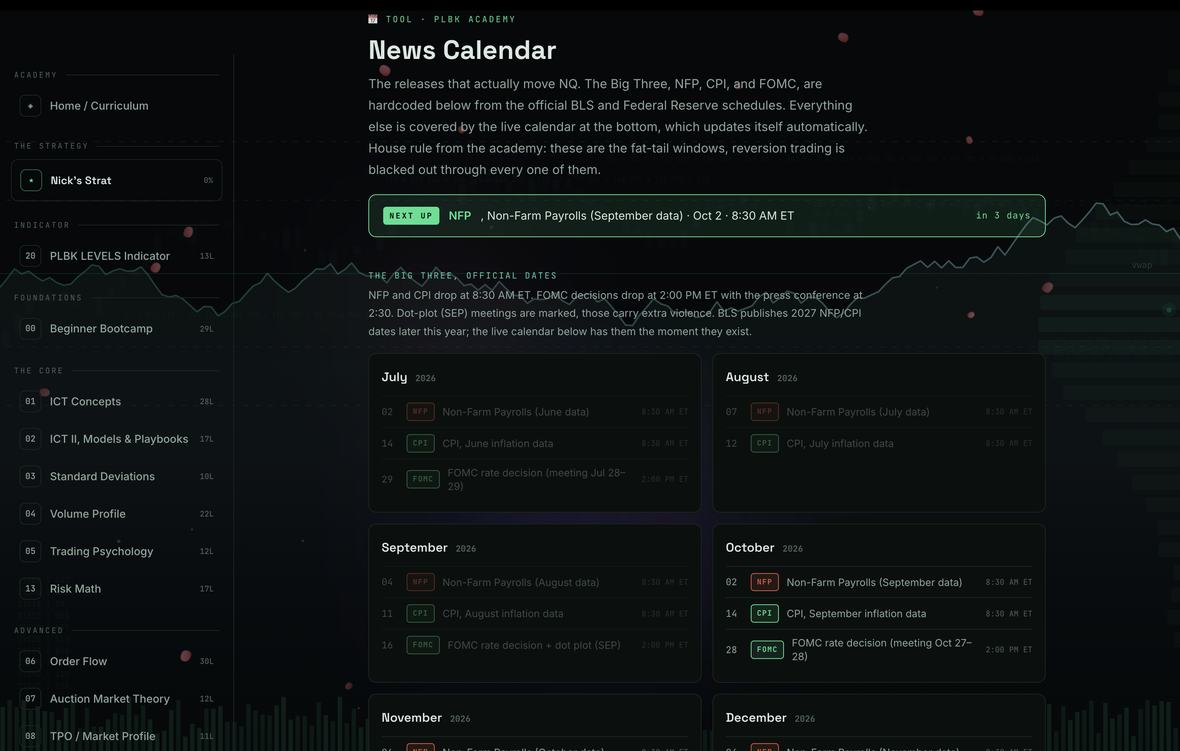Select 'FOMC rate decision + dot plot (SEP)' row
This screenshot has height=751, width=1180.
click(534, 646)
